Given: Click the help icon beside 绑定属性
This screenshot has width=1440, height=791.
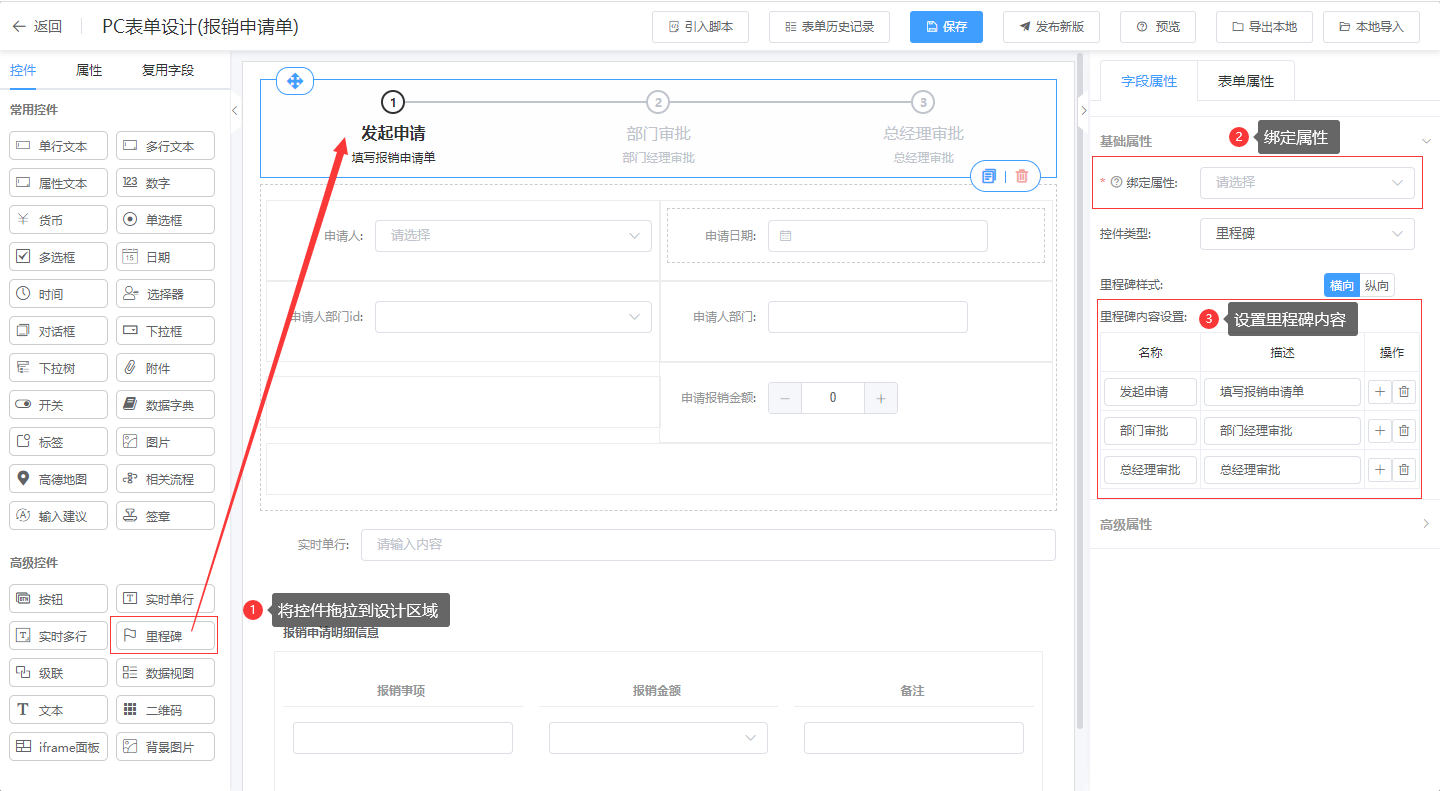Looking at the screenshot, I should pyautogui.click(x=1116, y=183).
